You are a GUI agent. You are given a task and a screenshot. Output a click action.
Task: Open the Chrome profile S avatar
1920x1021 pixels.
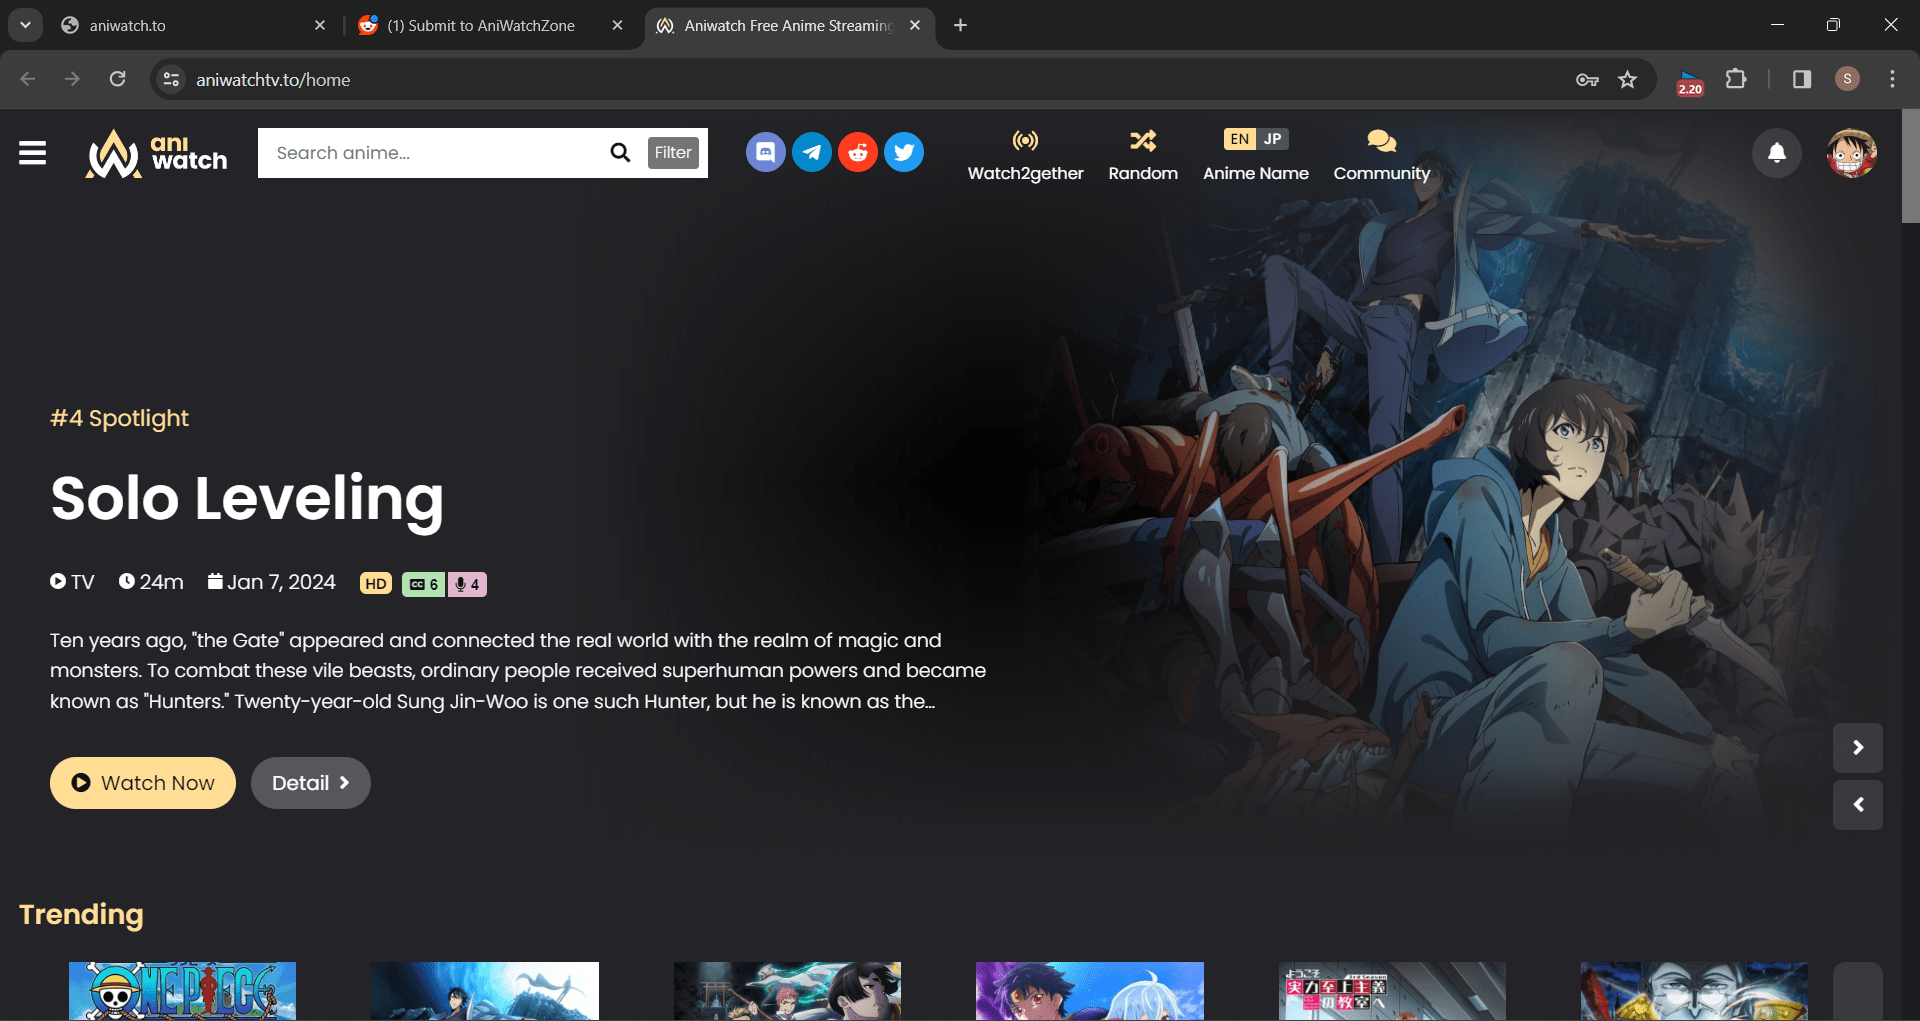[1847, 79]
